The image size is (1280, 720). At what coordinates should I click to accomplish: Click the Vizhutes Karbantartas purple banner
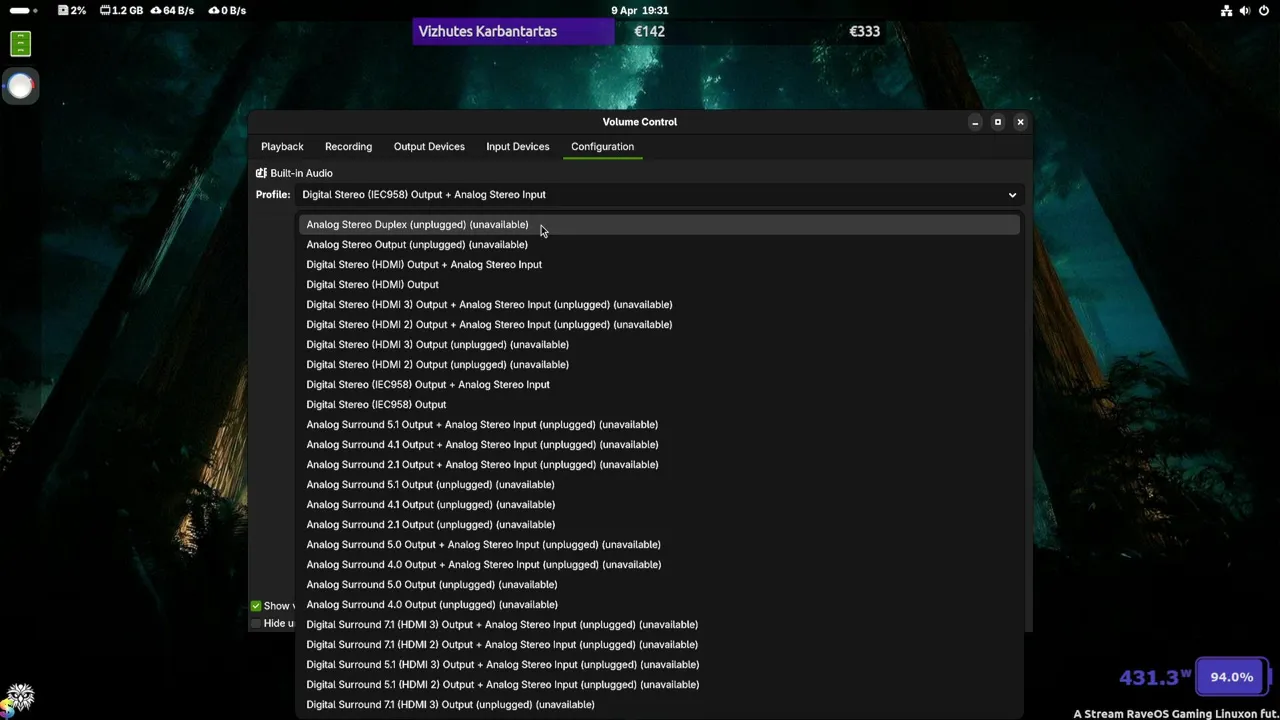coord(513,32)
